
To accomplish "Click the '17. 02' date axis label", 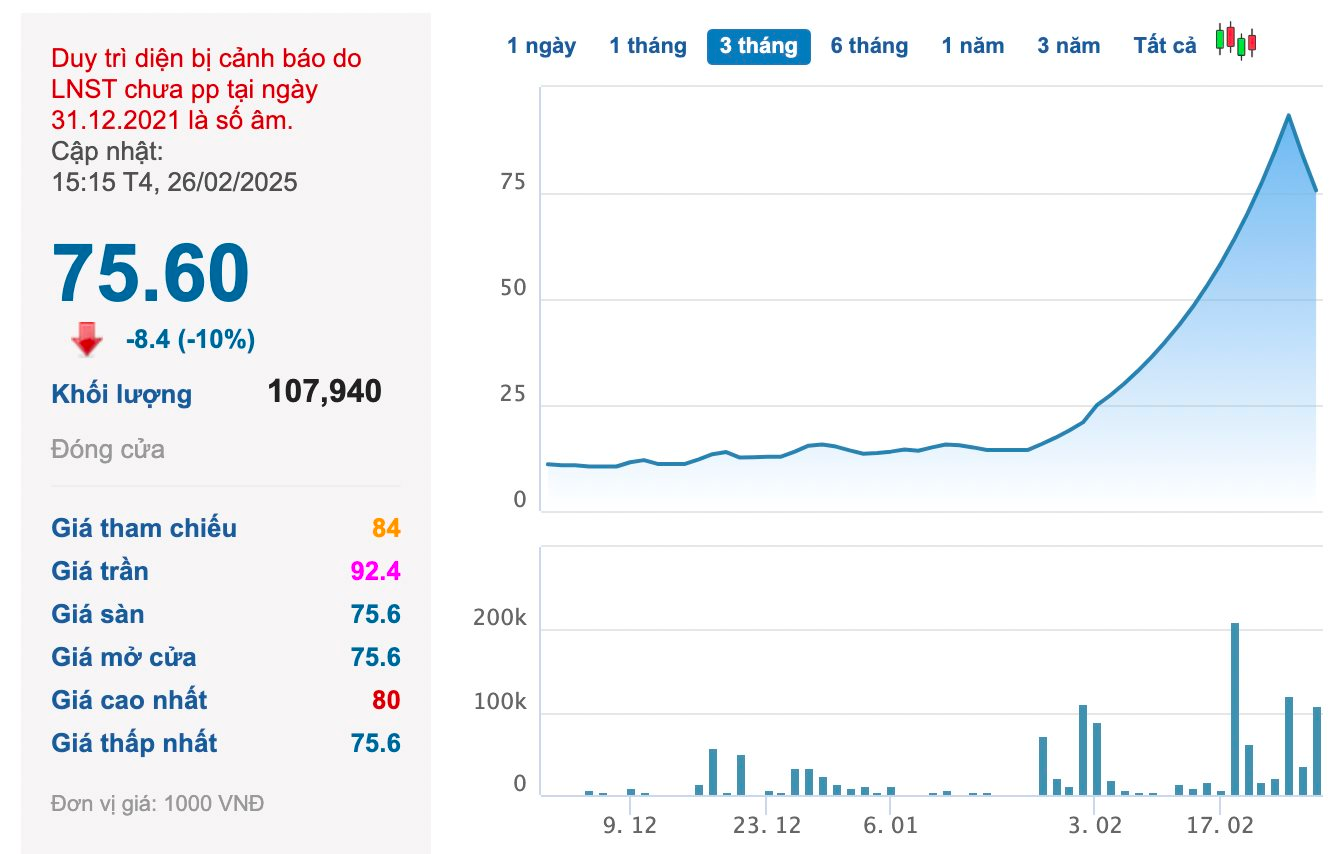I will click(1221, 827).
